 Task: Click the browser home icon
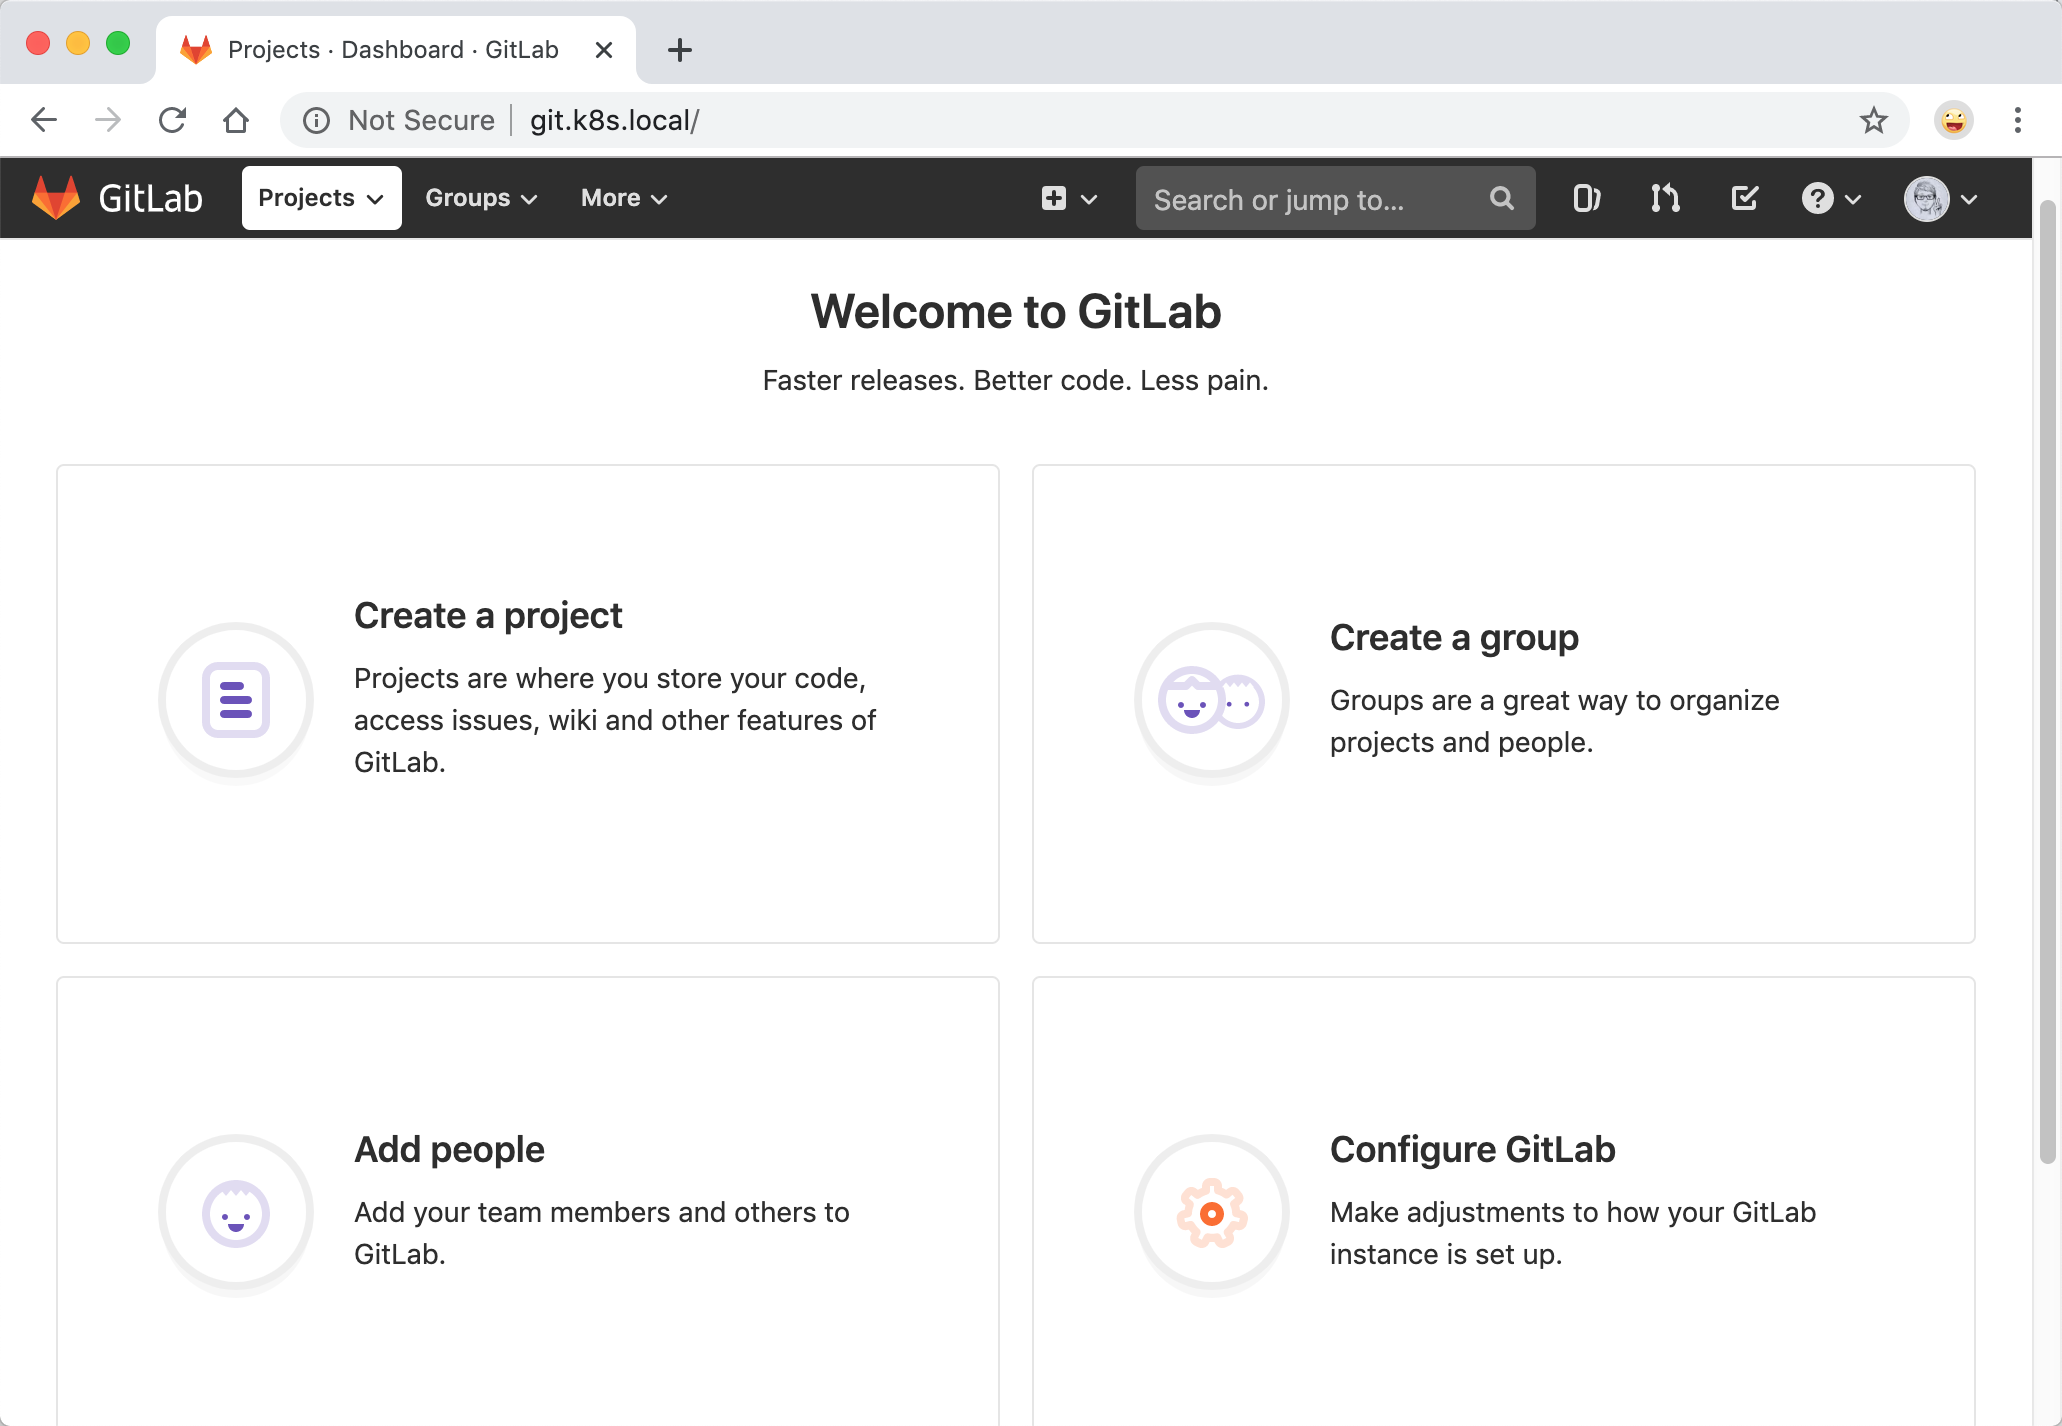tap(236, 120)
